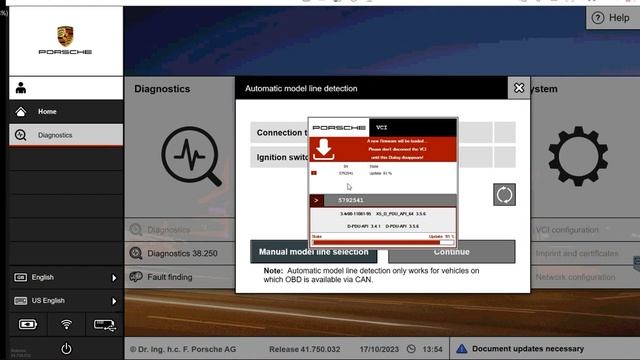640x360 pixels.
Task: Click the refresh detection button
Action: [x=504, y=195]
